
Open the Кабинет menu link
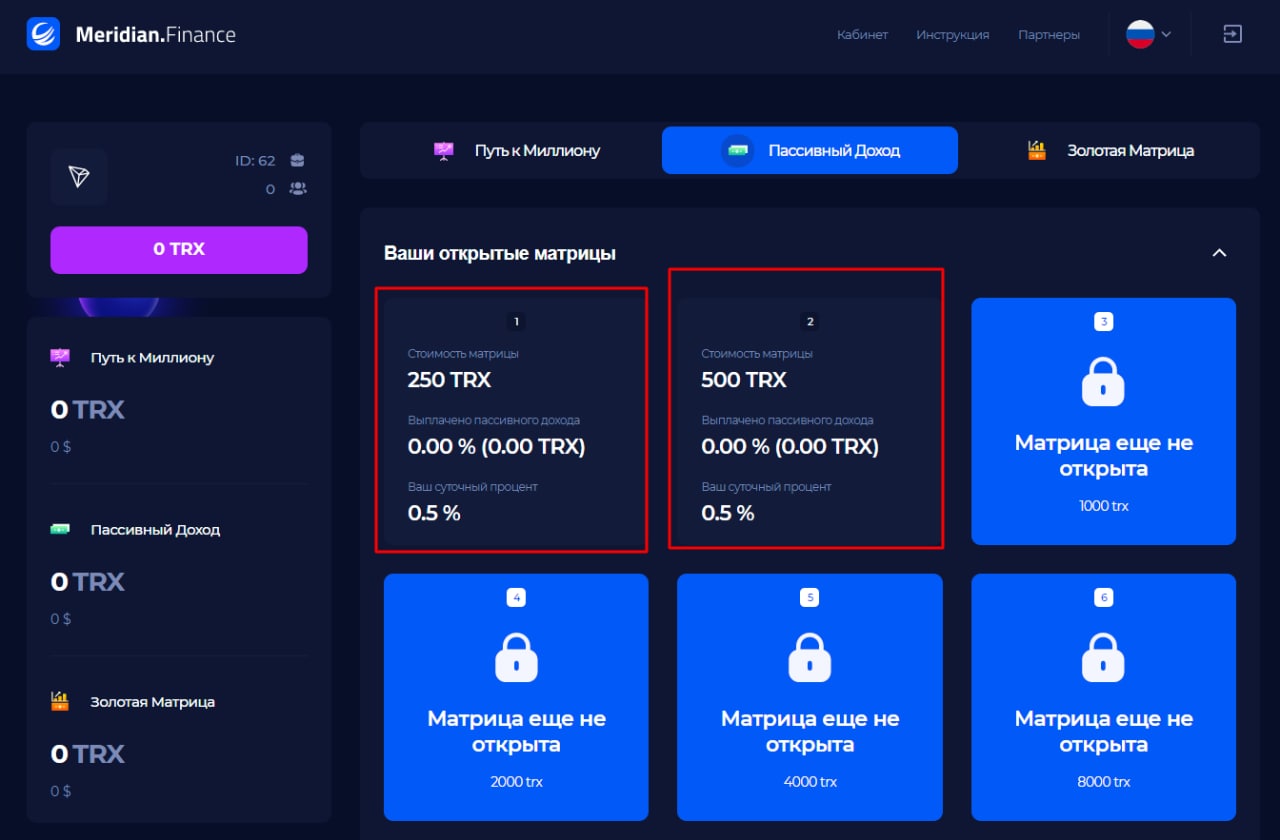pos(862,34)
